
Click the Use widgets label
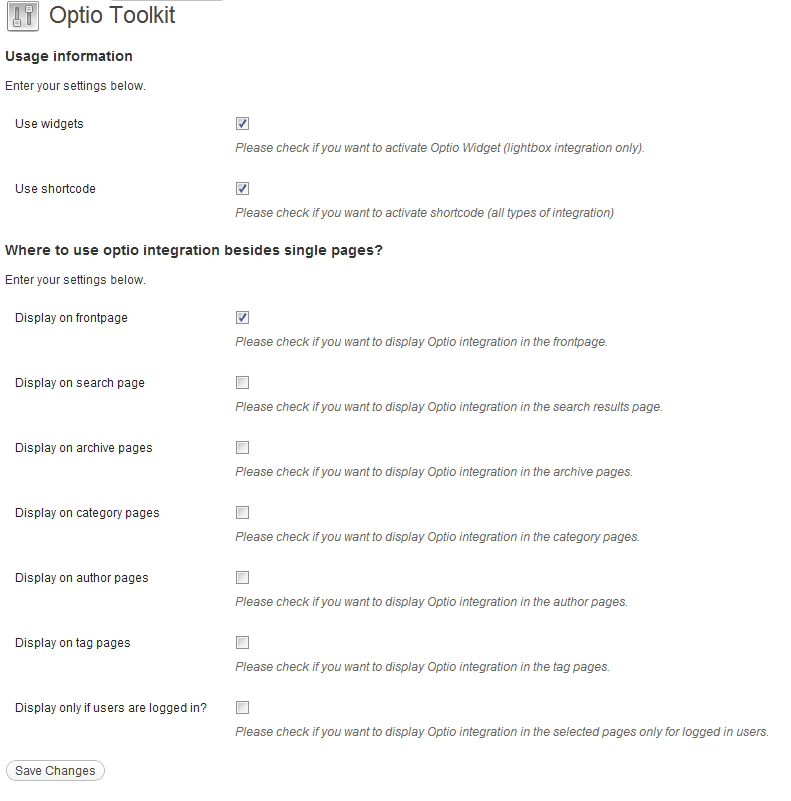[x=49, y=124]
